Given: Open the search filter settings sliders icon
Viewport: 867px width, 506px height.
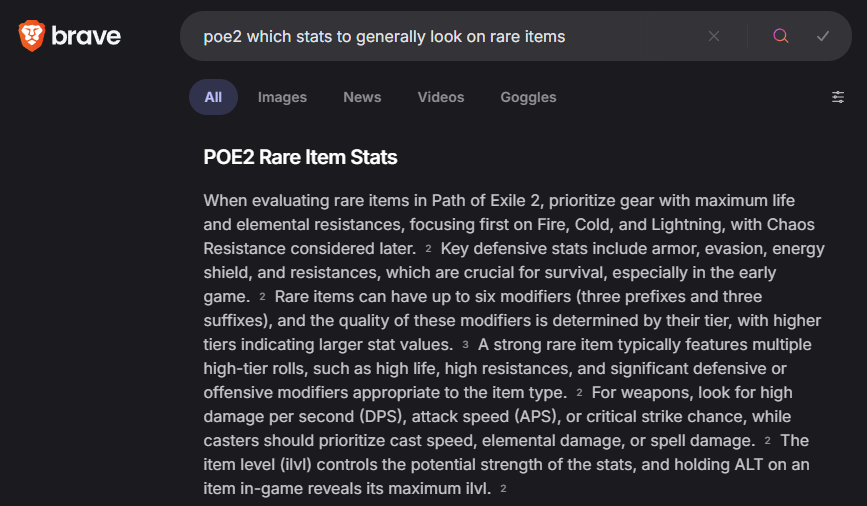Looking at the screenshot, I should pyautogui.click(x=838, y=97).
